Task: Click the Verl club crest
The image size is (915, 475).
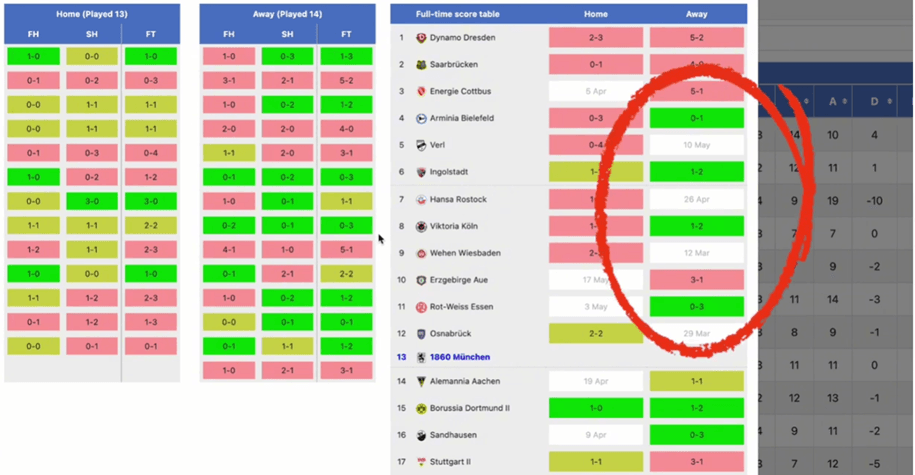Action: coord(421,145)
